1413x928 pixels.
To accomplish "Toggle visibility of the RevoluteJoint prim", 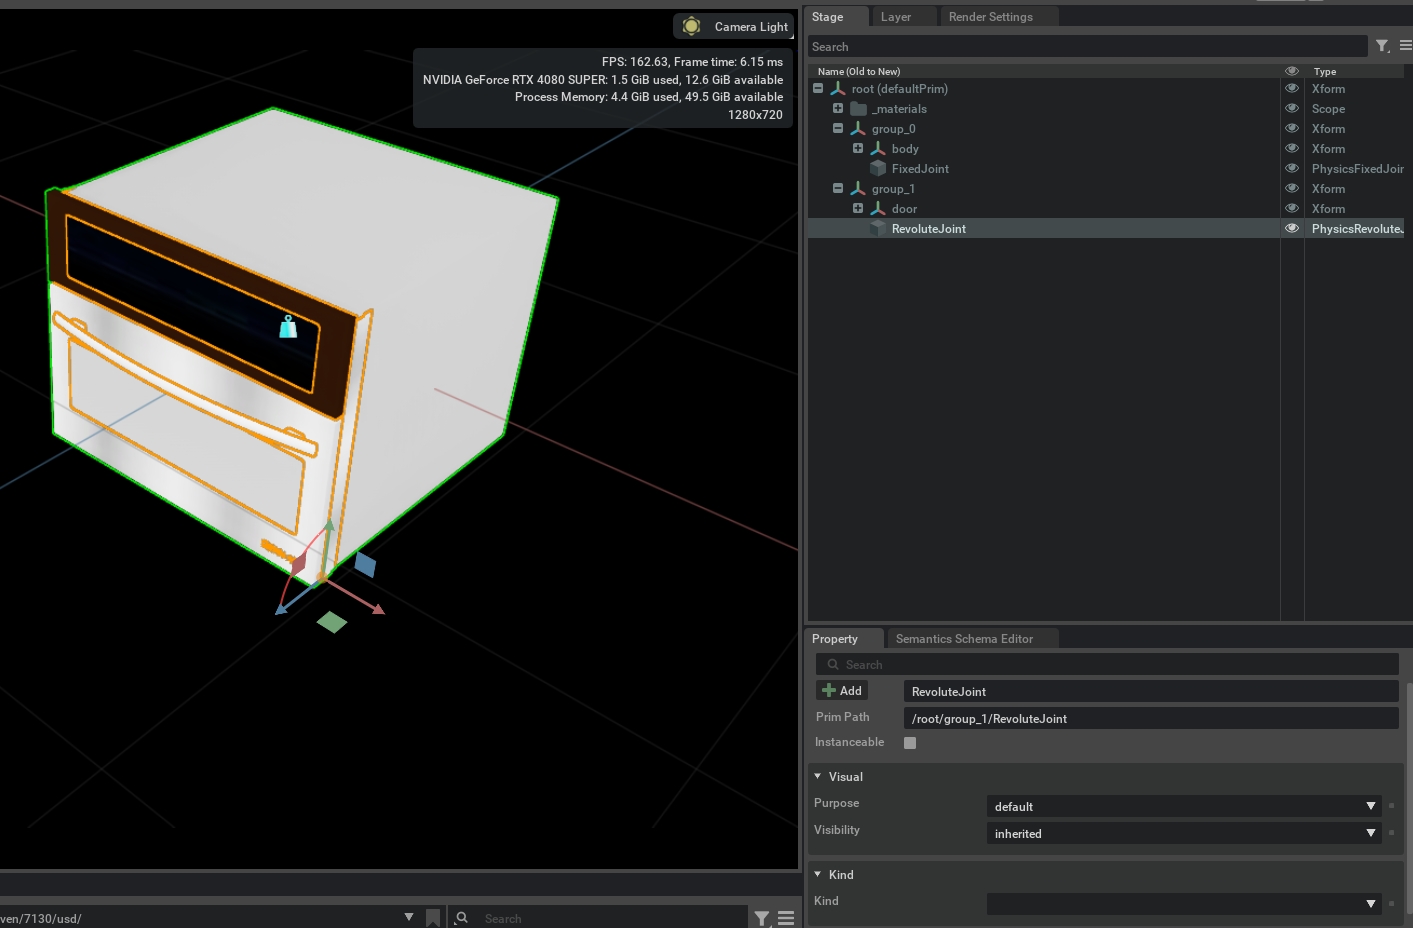I will pos(1291,228).
